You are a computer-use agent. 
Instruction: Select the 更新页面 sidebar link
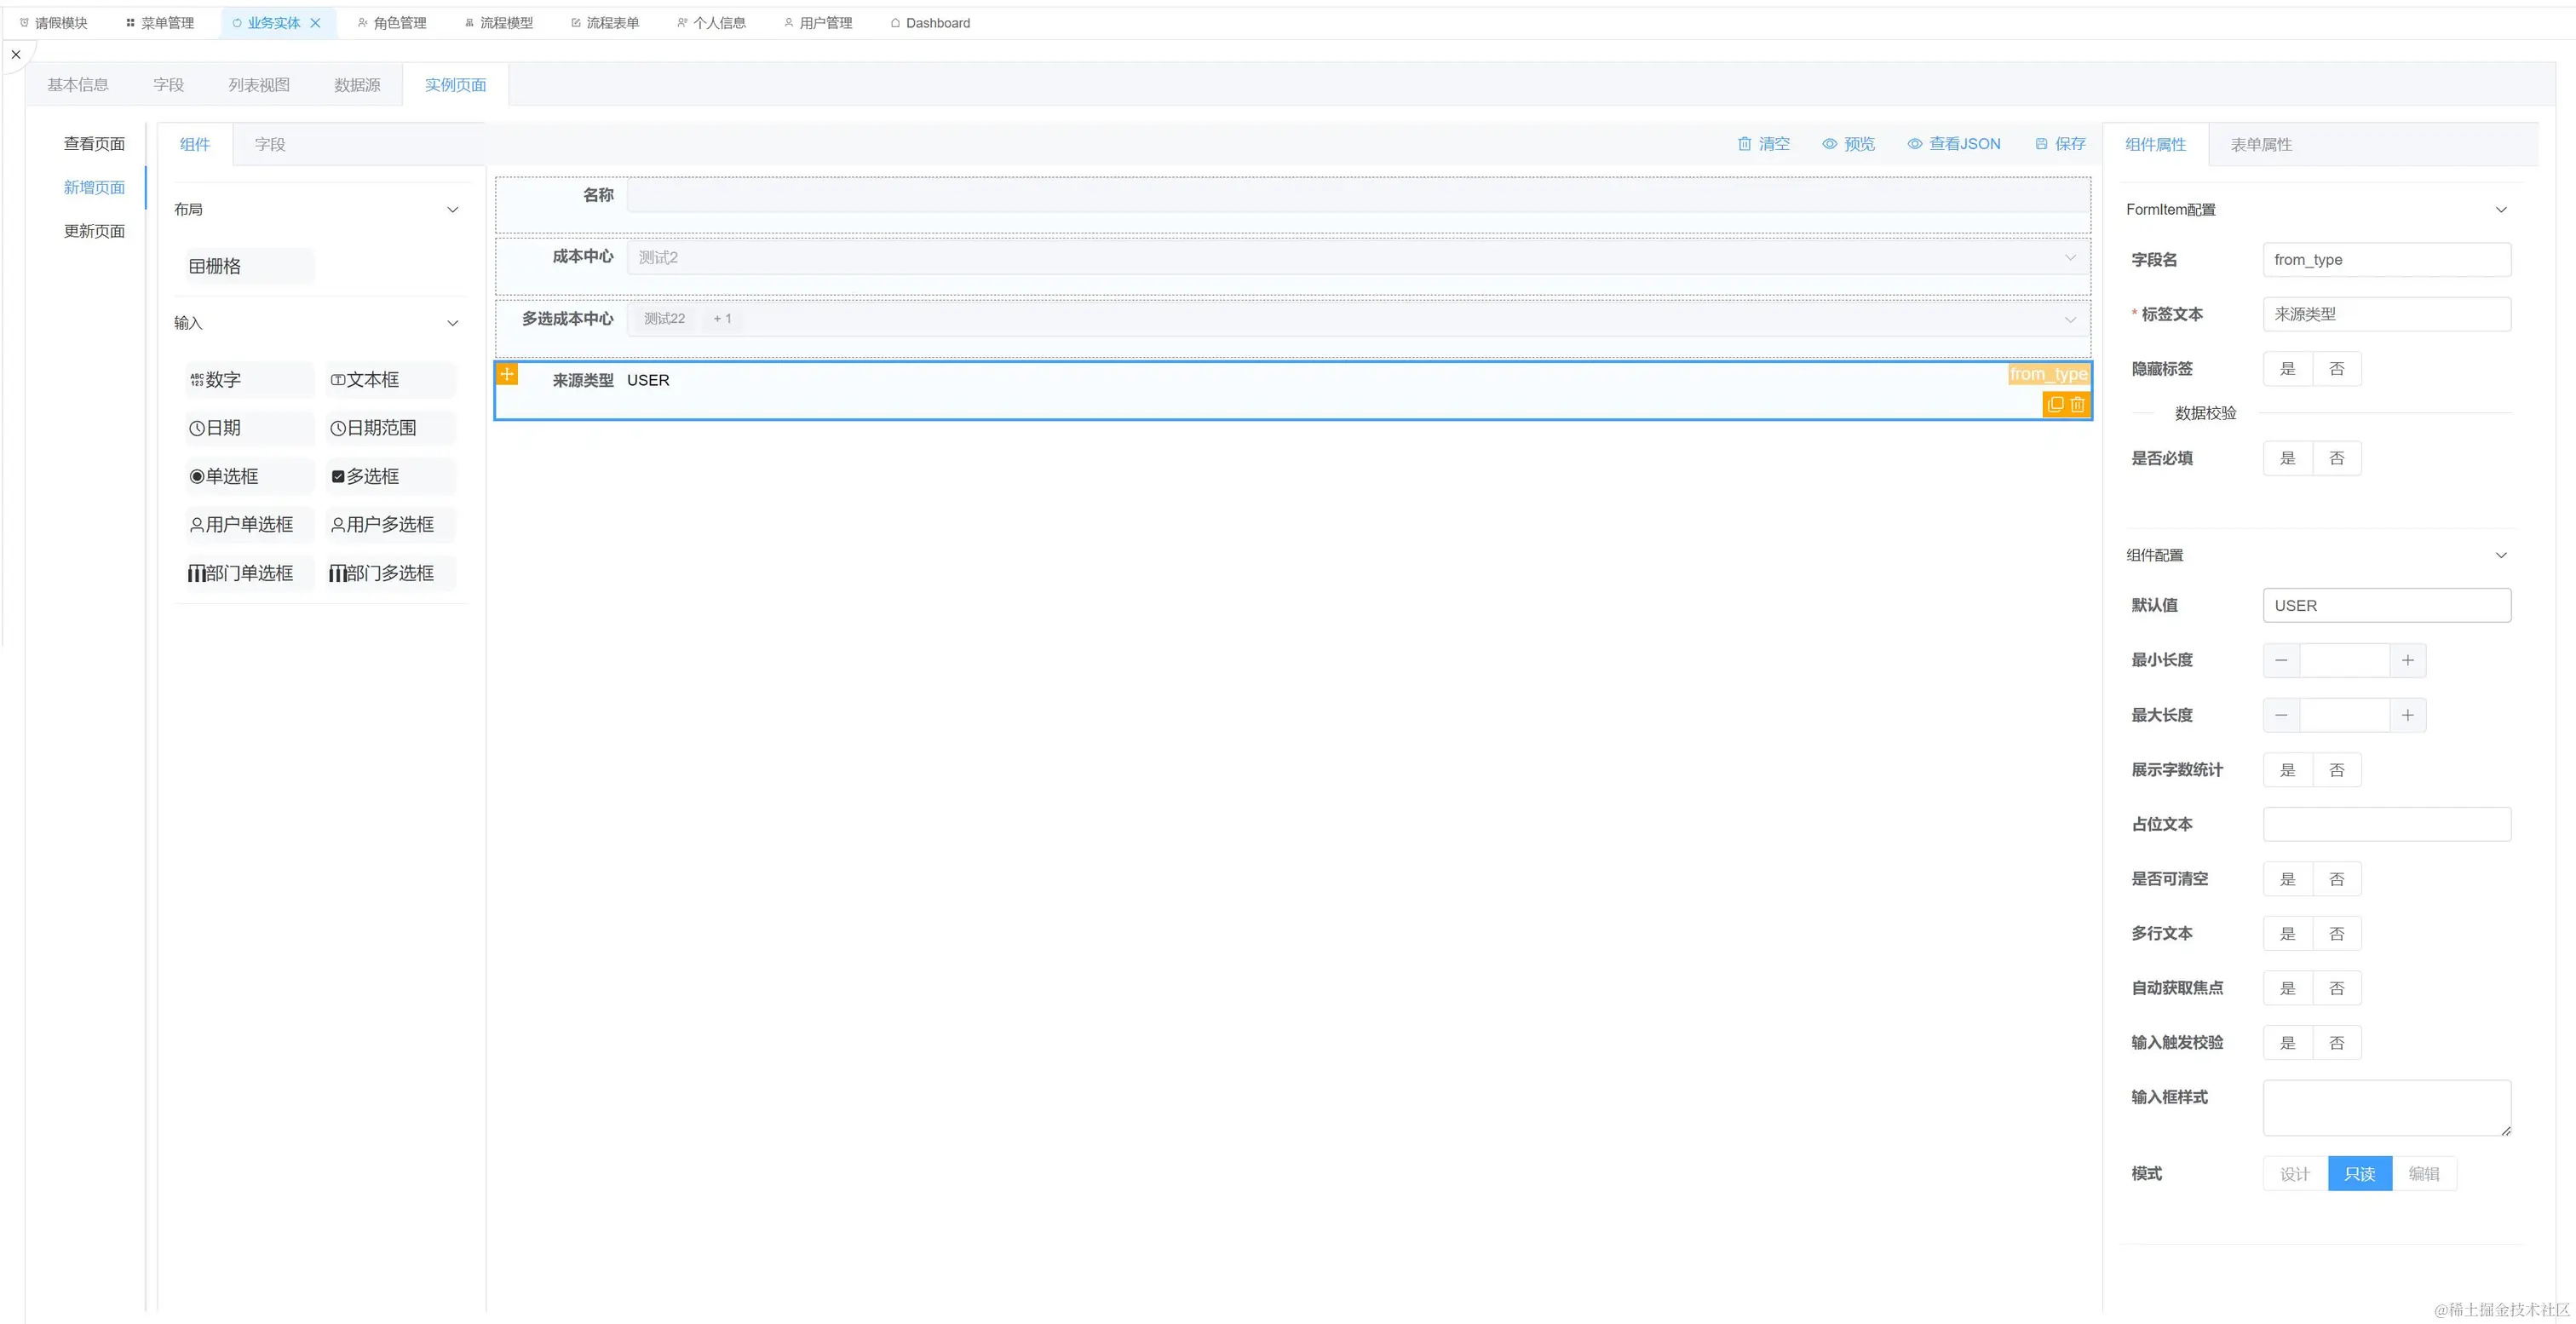pos(94,231)
